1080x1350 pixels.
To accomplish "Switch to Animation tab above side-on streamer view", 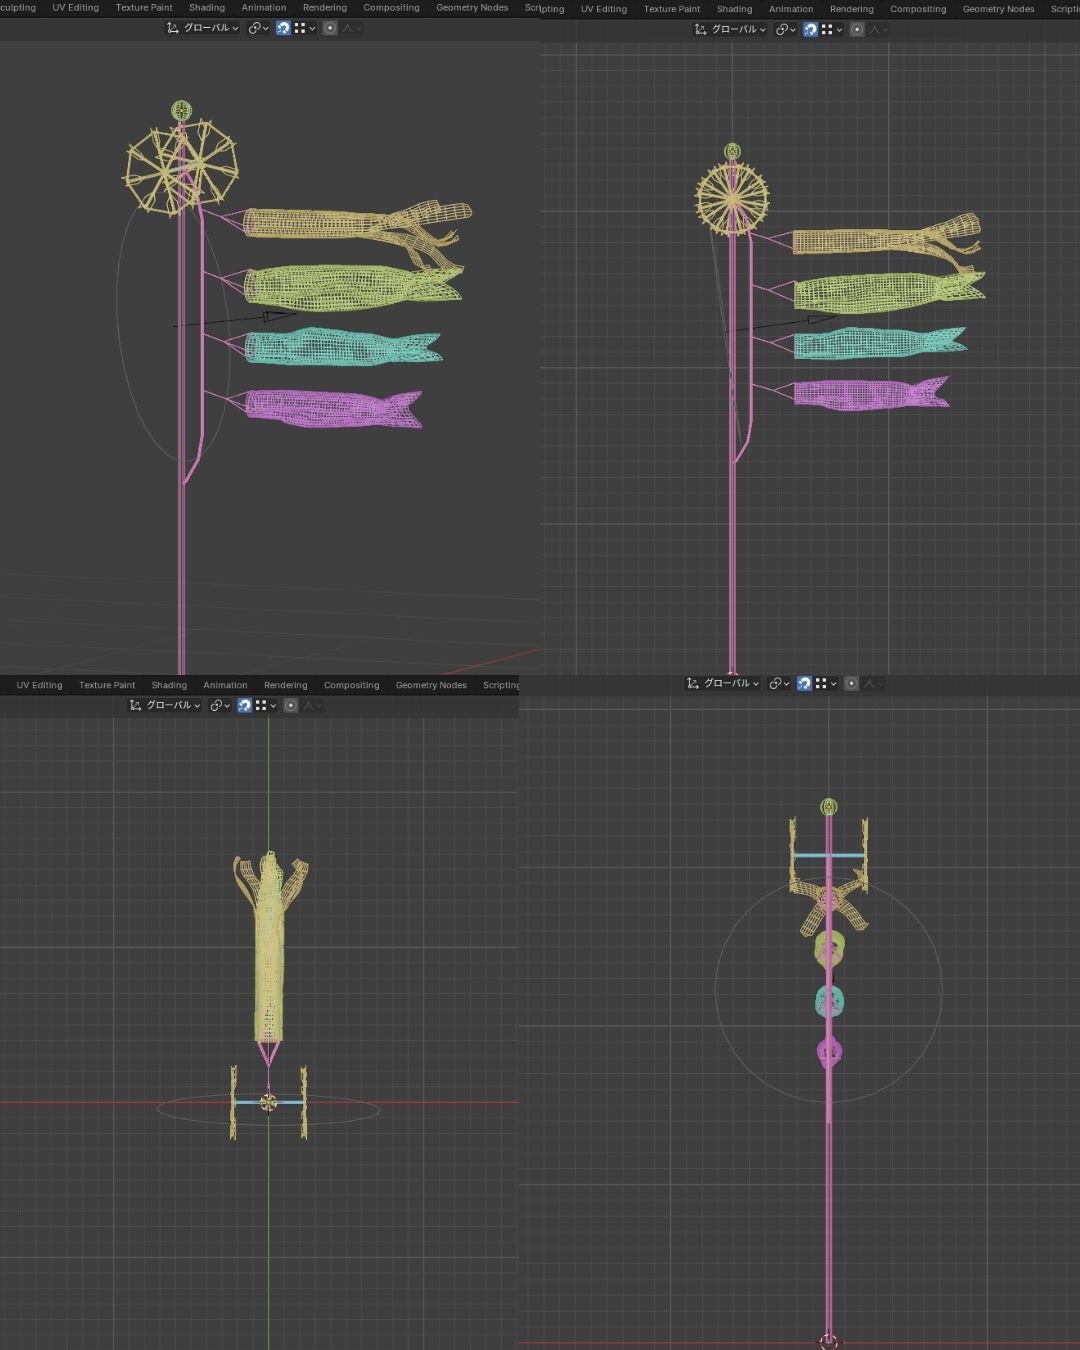I will click(791, 9).
